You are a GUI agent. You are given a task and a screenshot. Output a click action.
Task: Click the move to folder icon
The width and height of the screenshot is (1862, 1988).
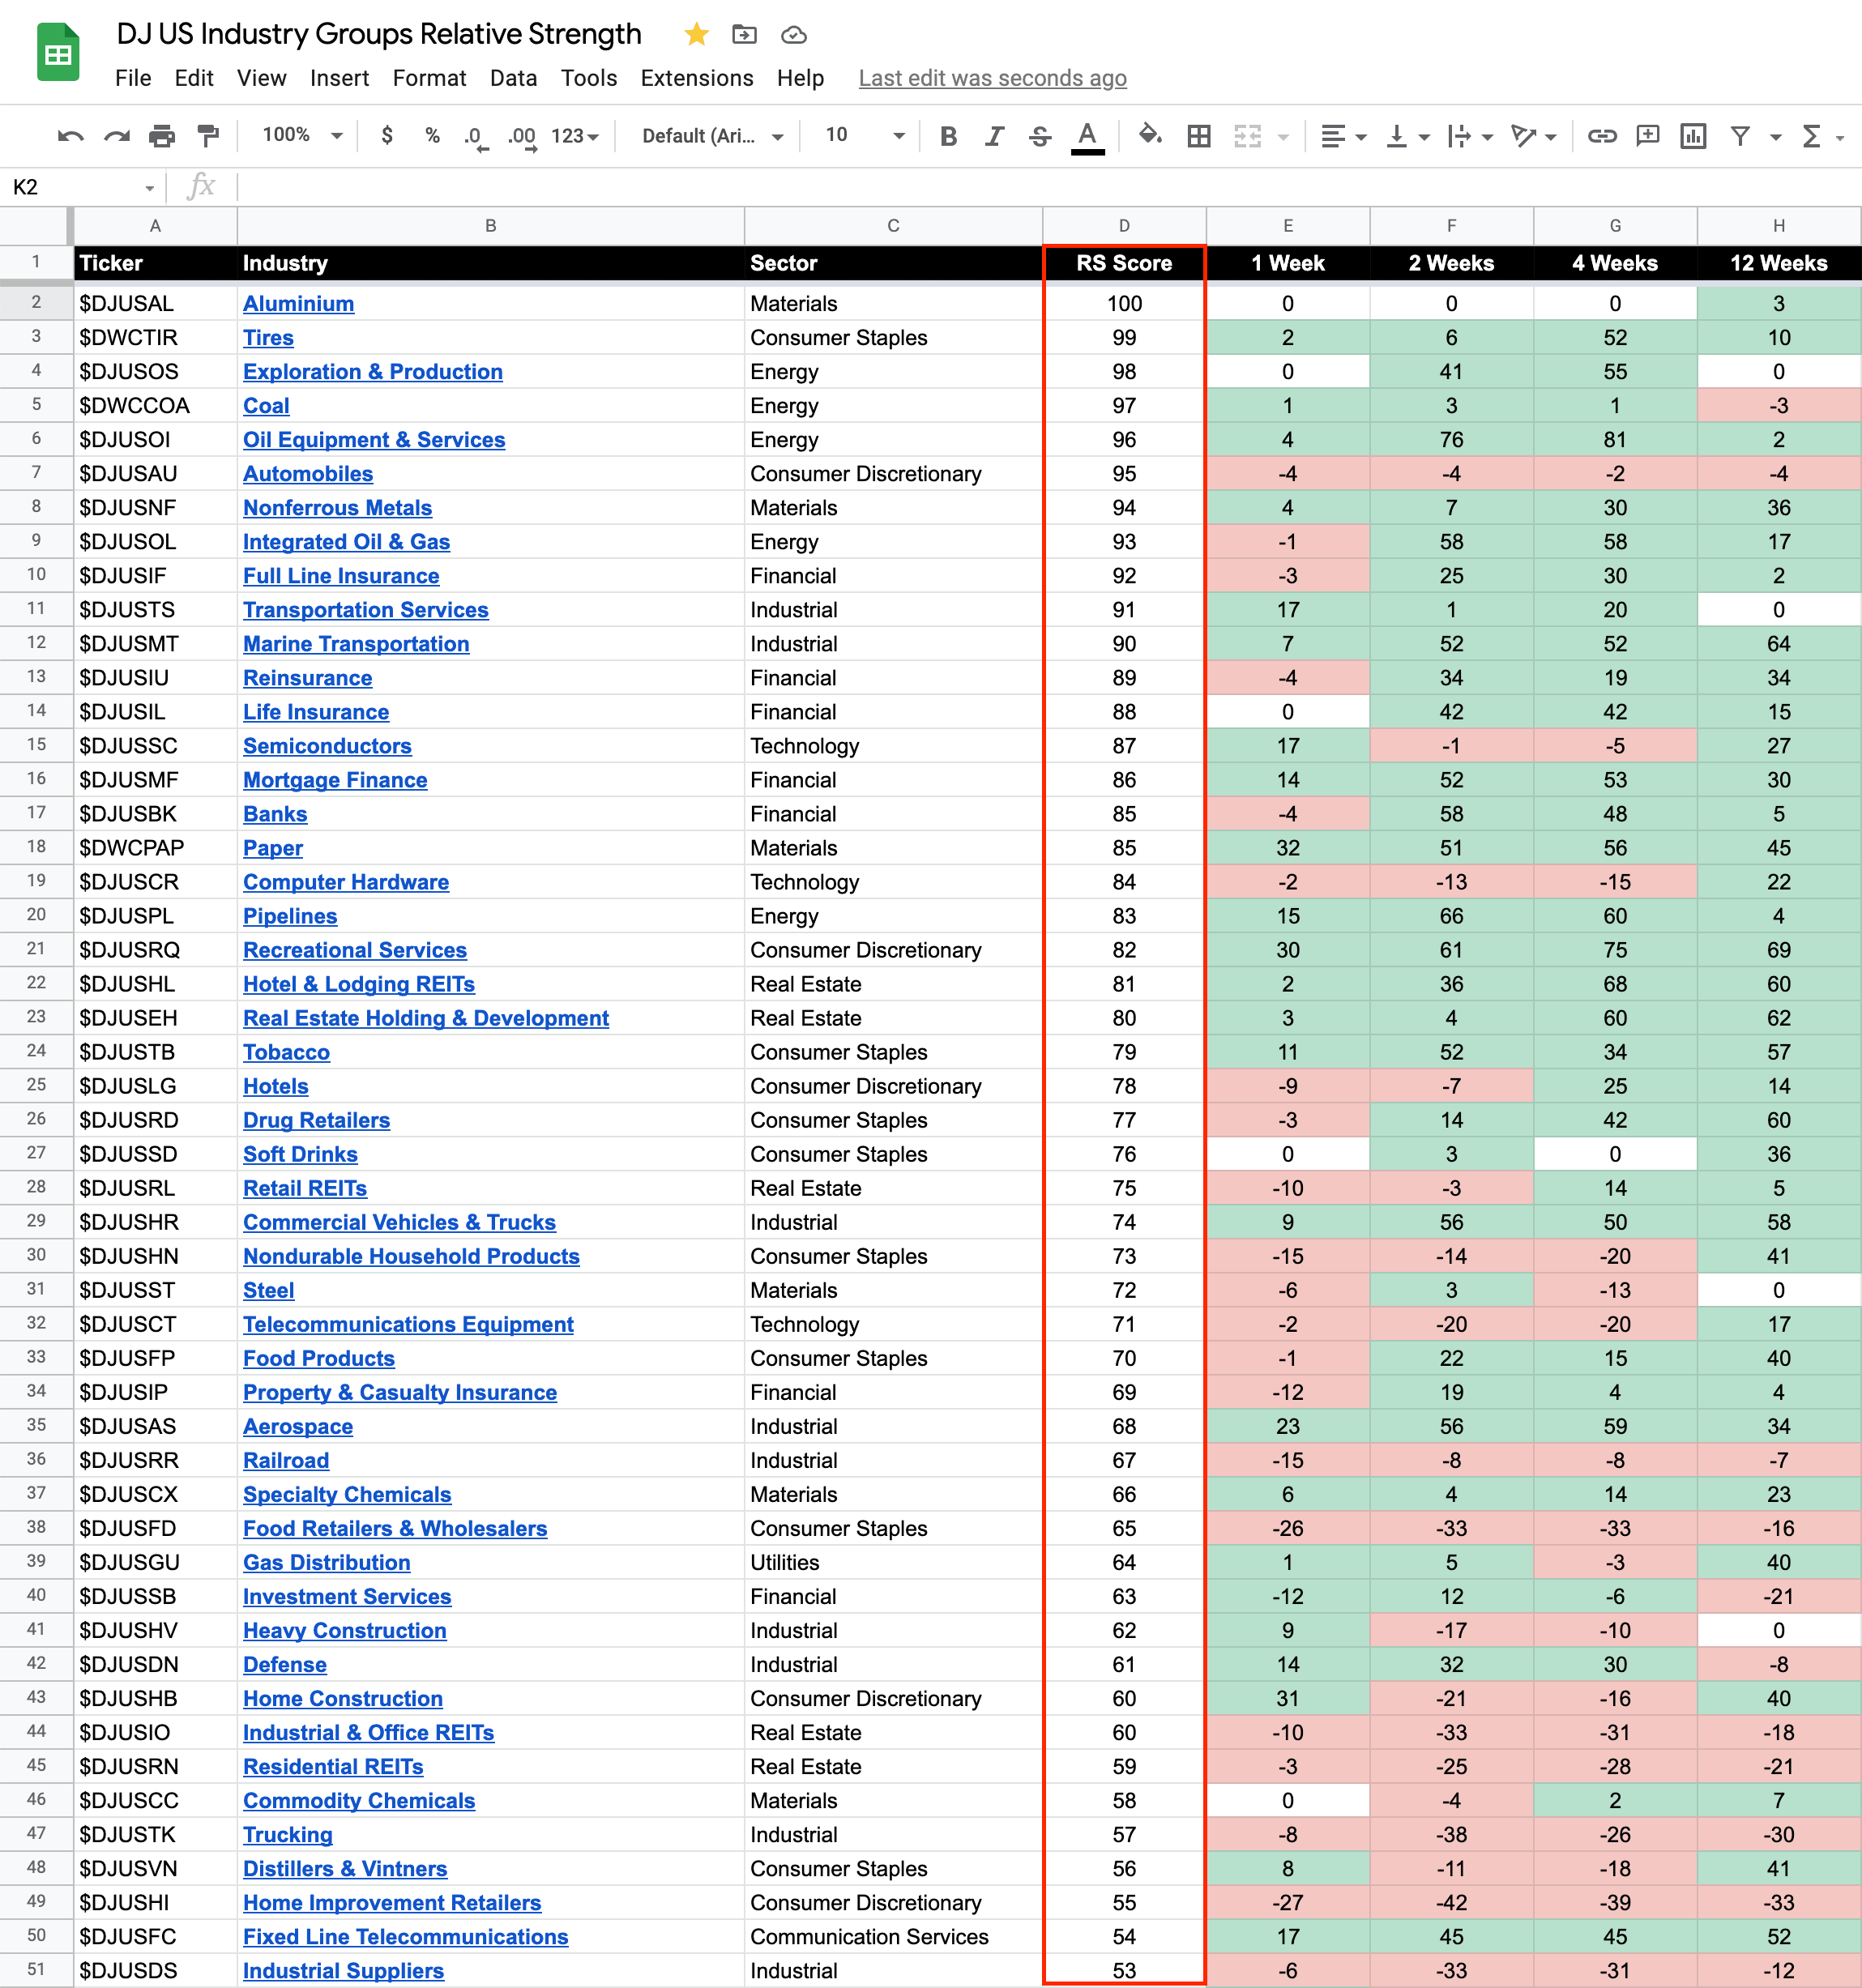click(x=744, y=35)
